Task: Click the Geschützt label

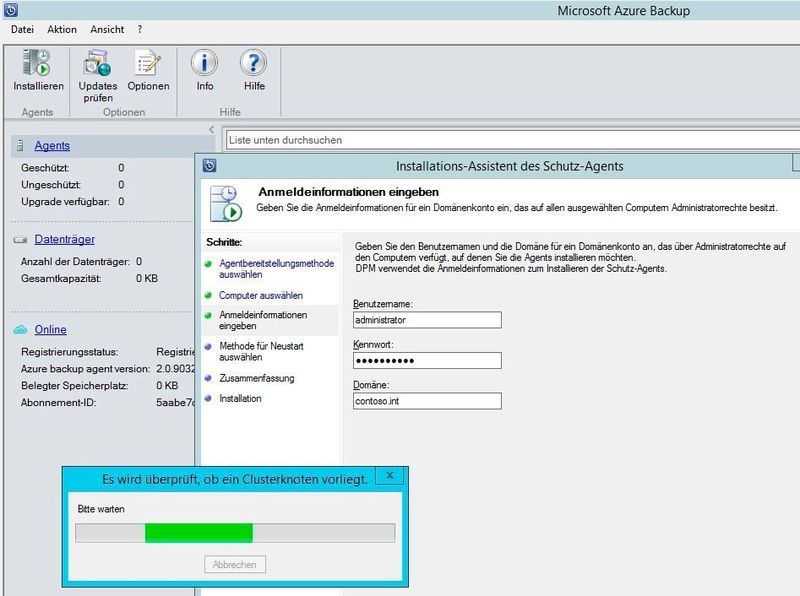Action: click(45, 168)
